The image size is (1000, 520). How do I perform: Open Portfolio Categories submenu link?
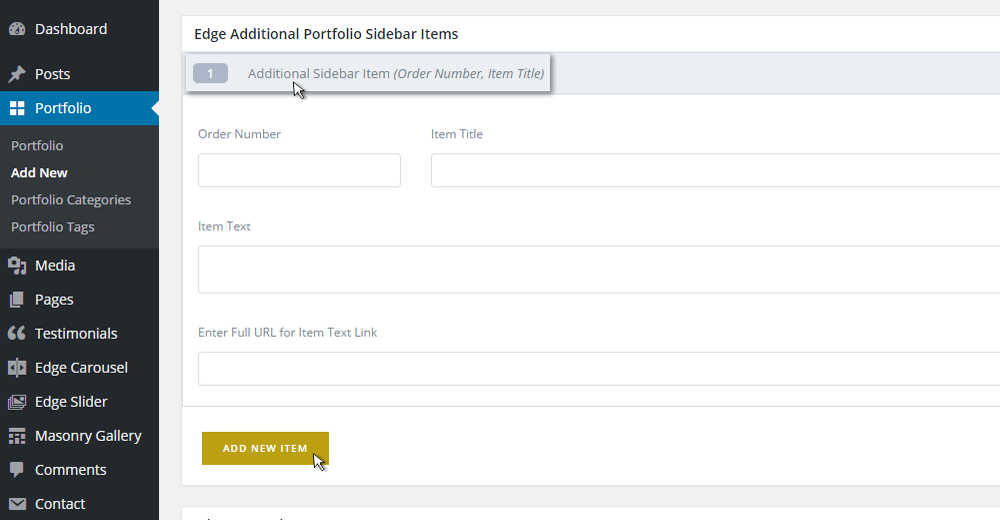(x=71, y=200)
